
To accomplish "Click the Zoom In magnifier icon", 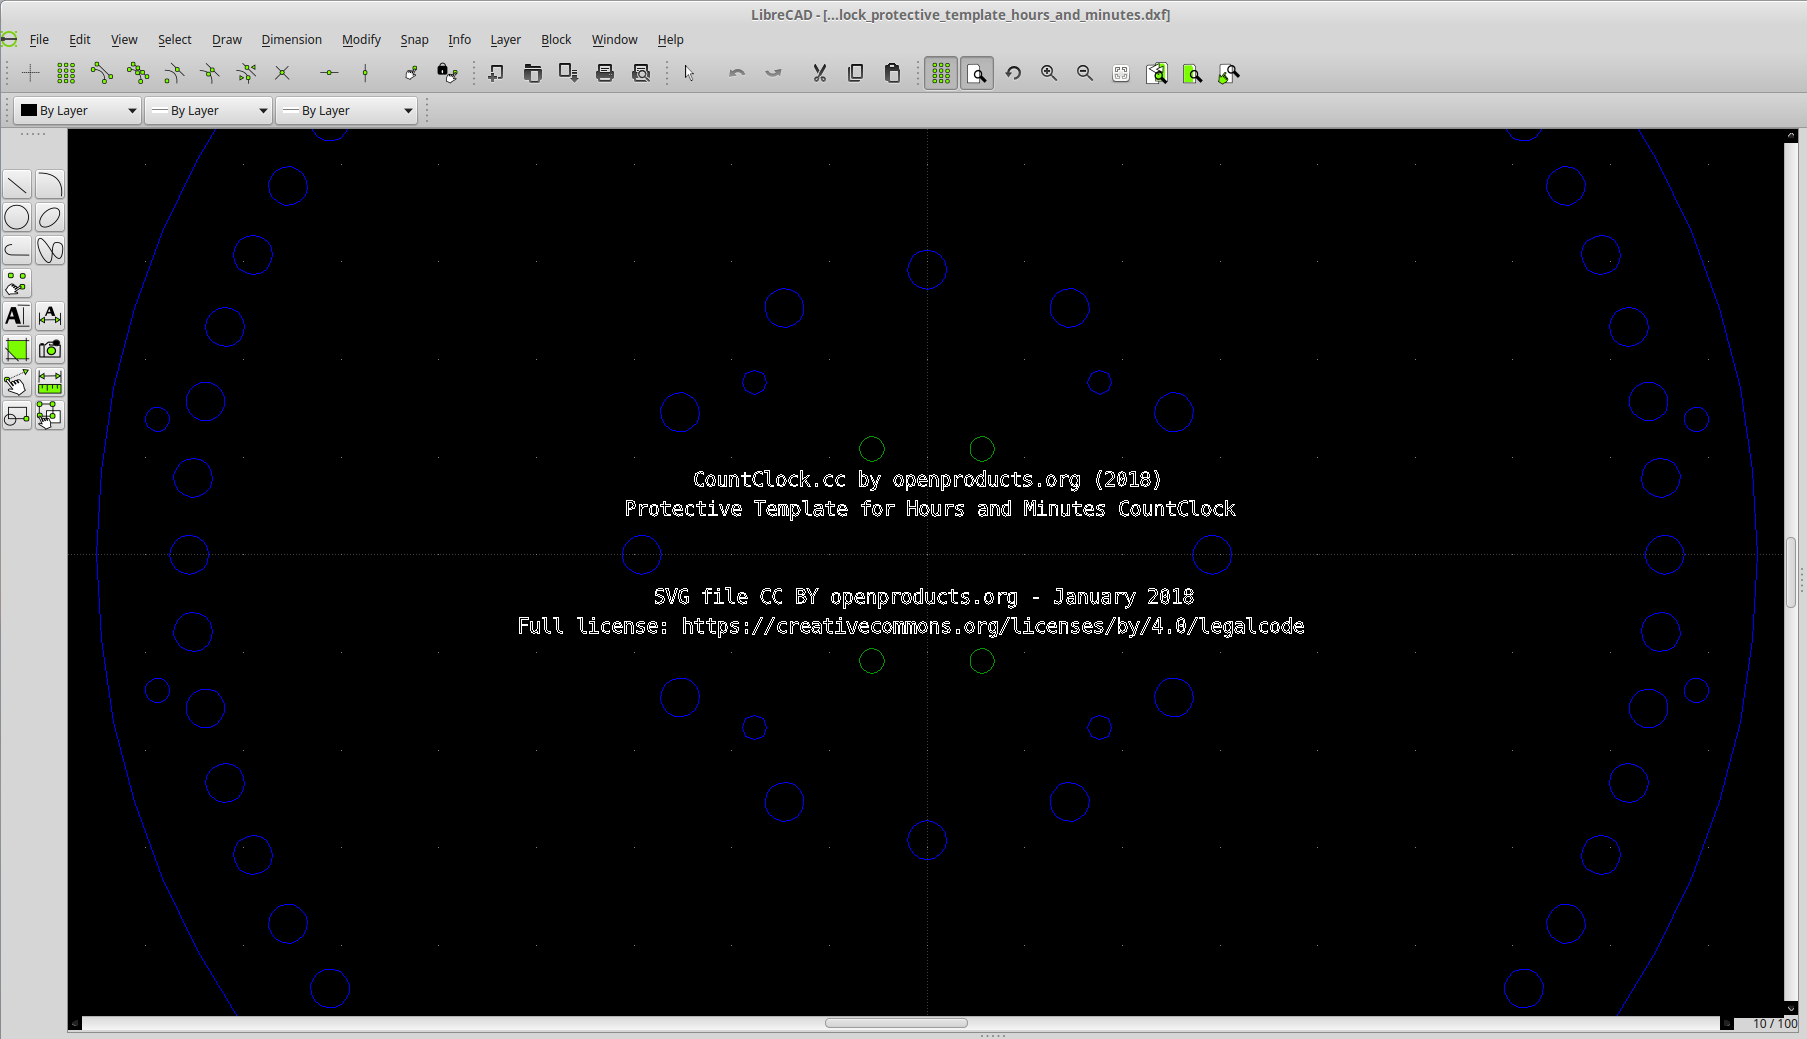I will tap(1049, 73).
